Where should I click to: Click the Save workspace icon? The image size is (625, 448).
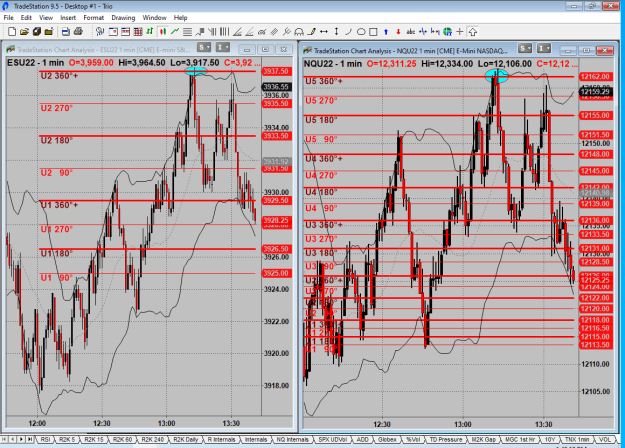click(37, 32)
